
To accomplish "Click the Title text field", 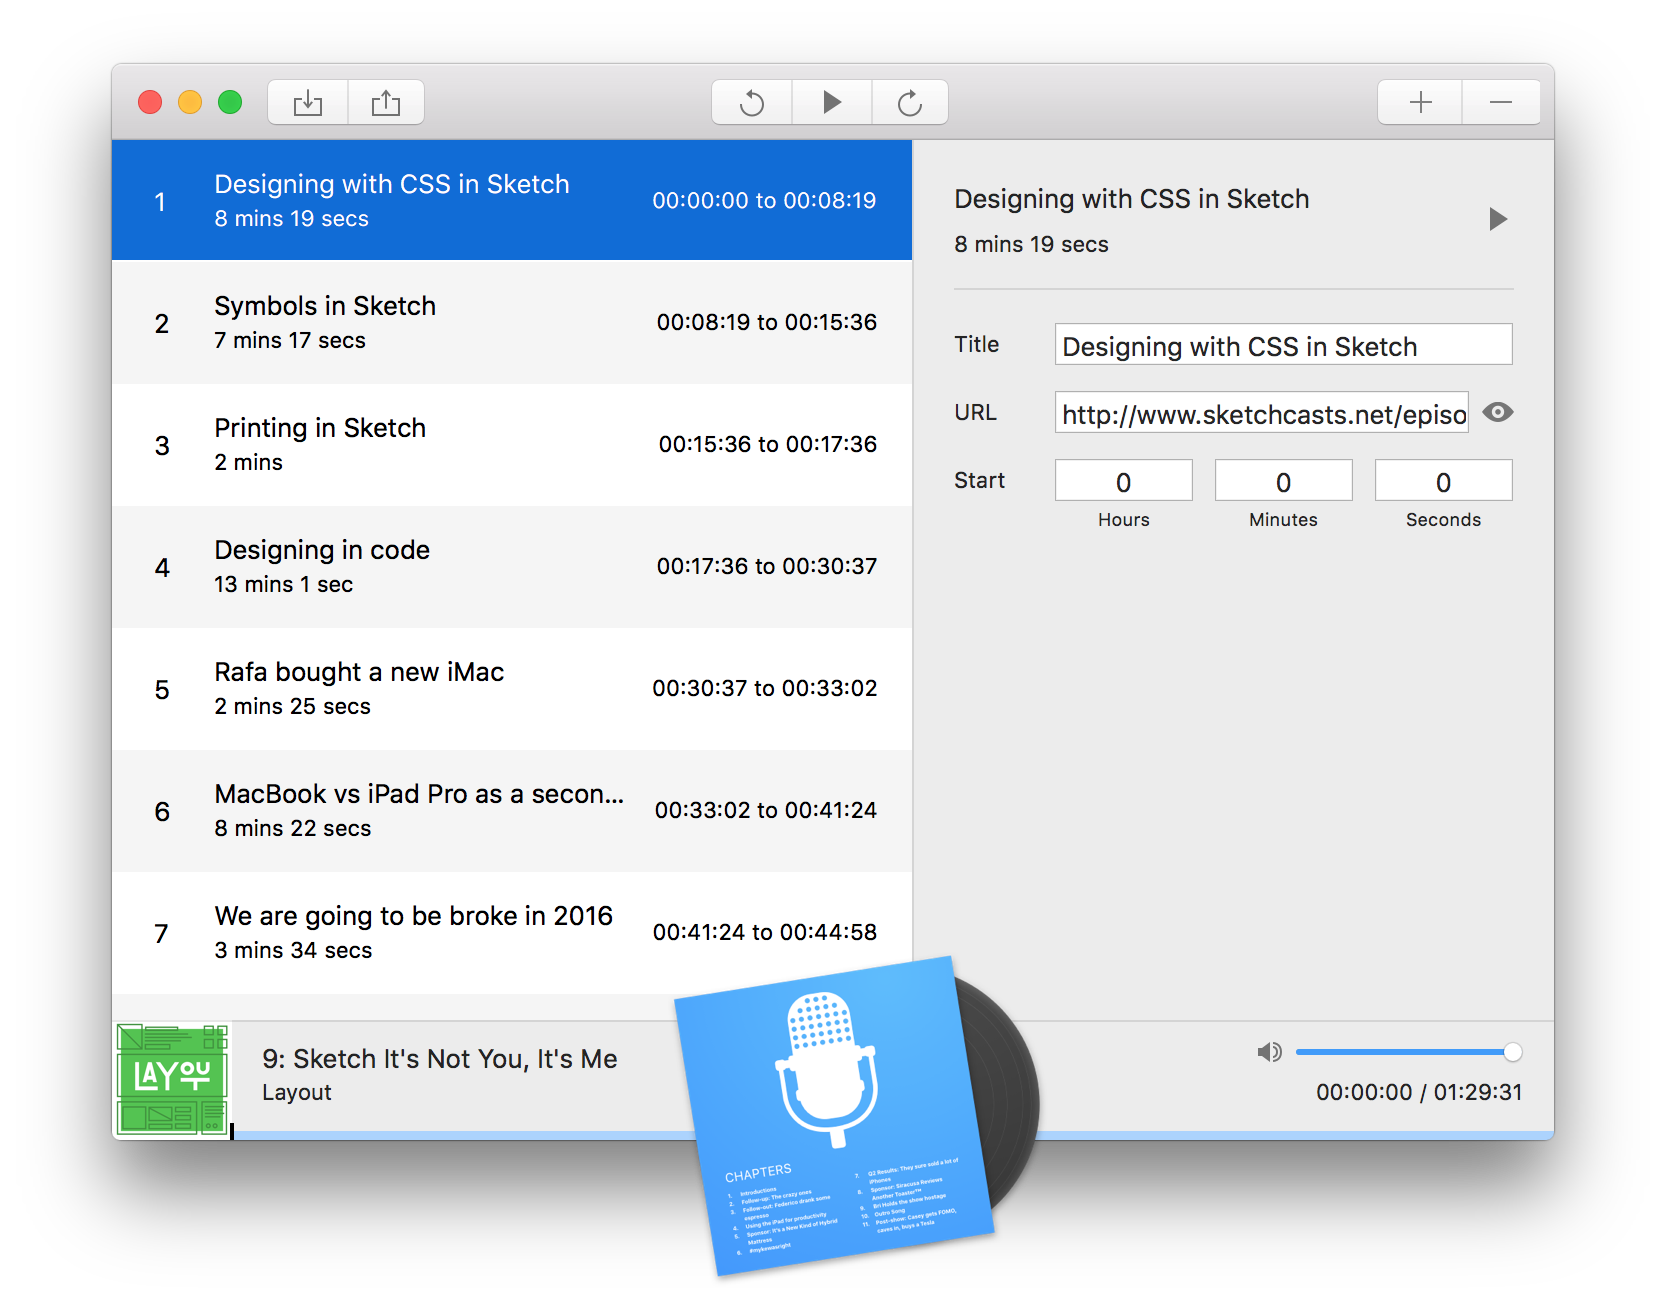I will point(1283,345).
